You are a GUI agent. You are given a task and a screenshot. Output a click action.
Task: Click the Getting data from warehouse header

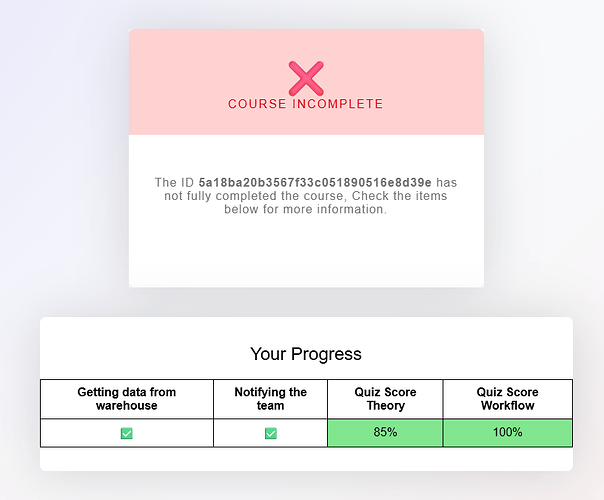pos(127,399)
